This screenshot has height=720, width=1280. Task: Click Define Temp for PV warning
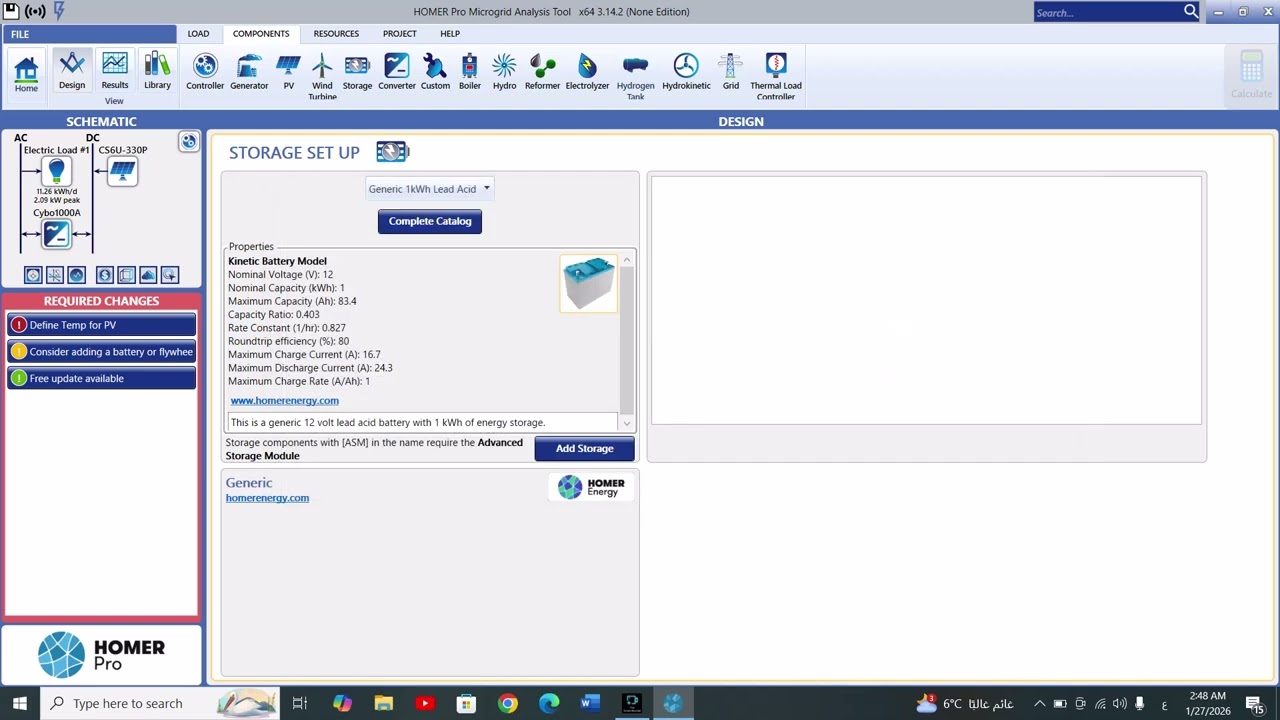click(x=101, y=325)
